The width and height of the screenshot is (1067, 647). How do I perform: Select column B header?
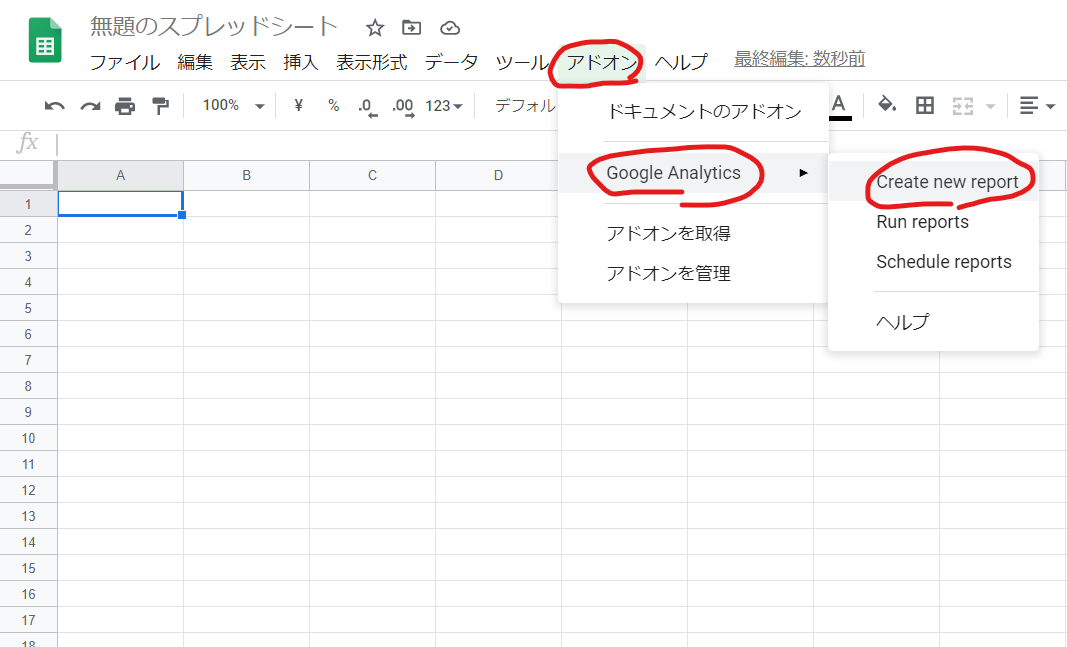click(x=246, y=176)
